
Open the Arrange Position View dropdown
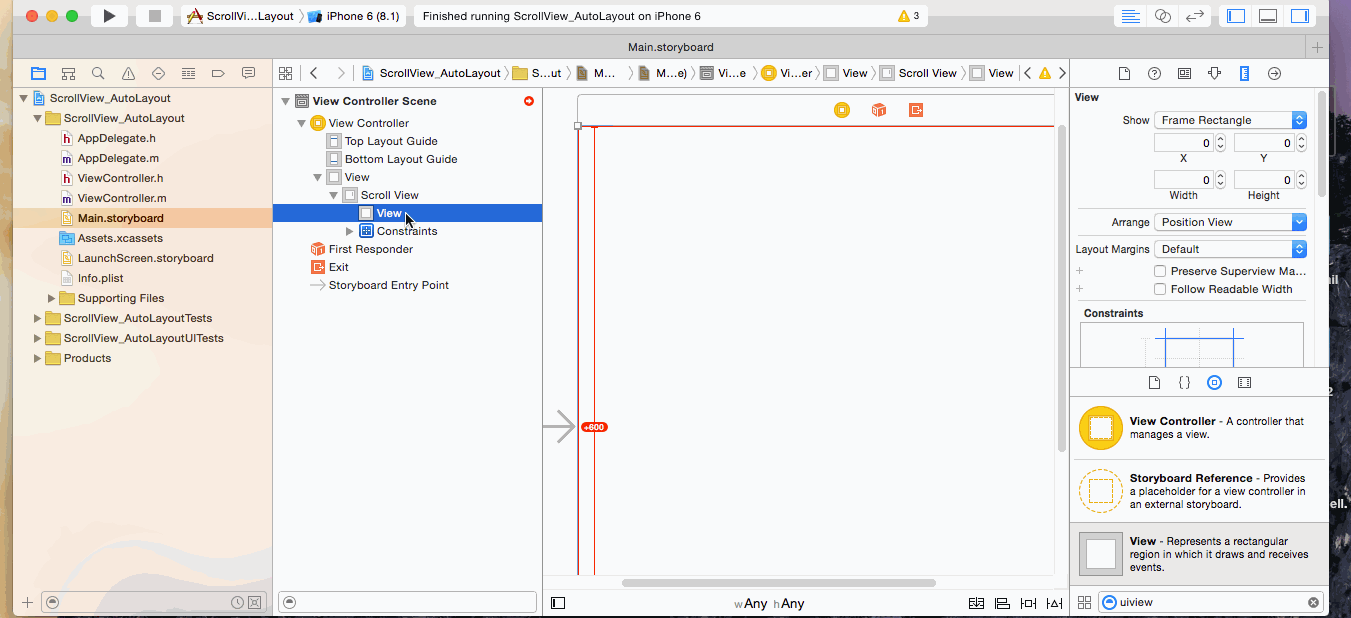tap(1230, 222)
